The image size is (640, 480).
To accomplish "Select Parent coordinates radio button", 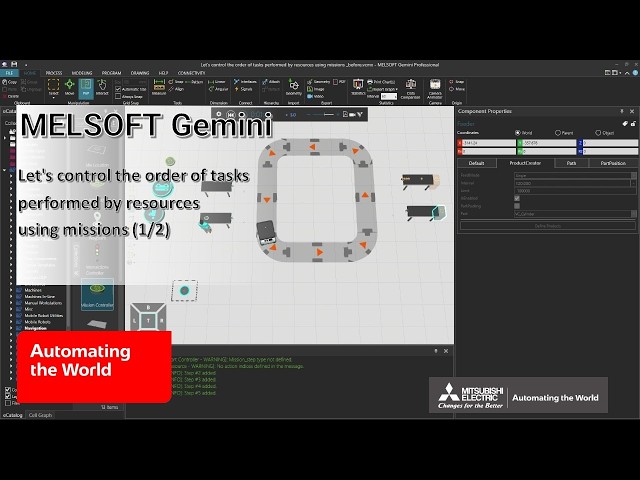I will (x=558, y=133).
